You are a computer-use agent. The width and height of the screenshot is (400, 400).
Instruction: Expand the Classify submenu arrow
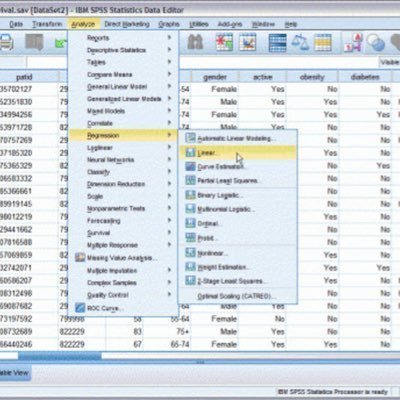coord(169,172)
